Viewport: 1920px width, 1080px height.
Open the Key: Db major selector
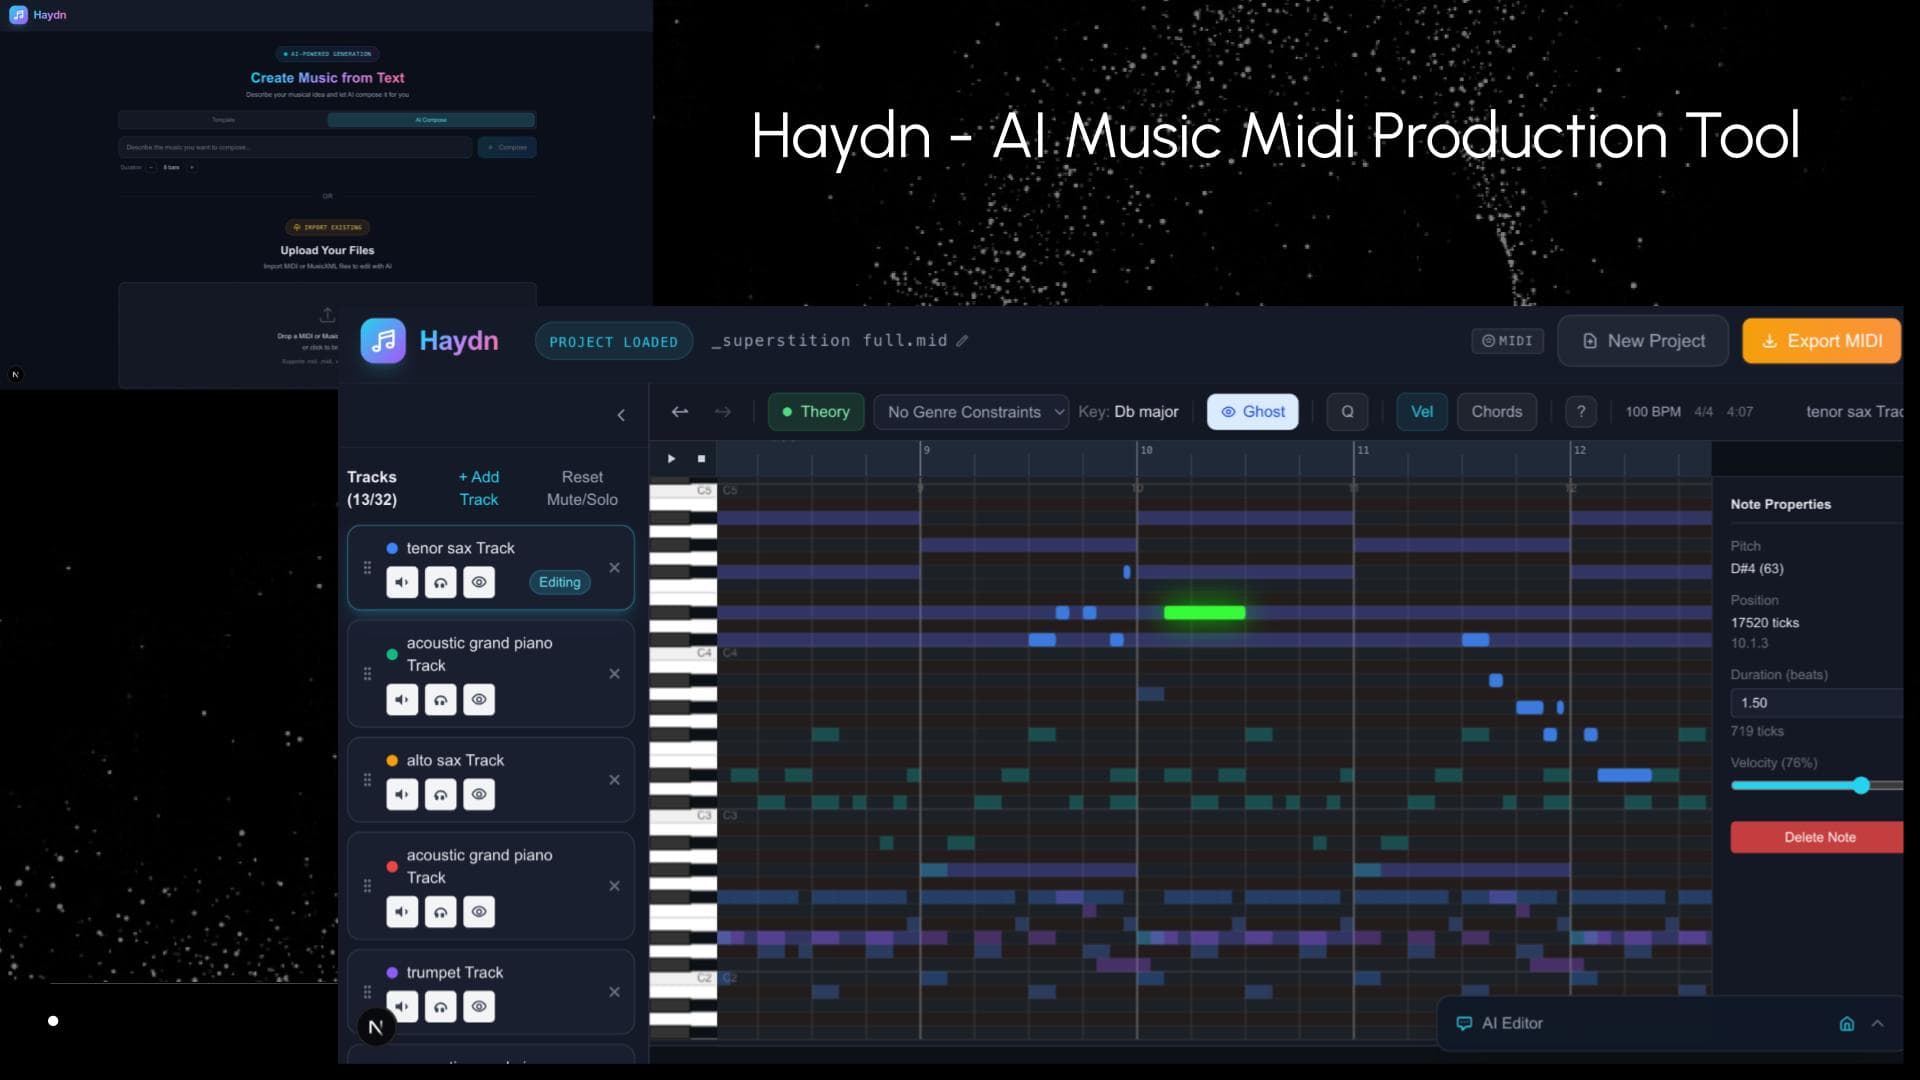(x=1128, y=412)
